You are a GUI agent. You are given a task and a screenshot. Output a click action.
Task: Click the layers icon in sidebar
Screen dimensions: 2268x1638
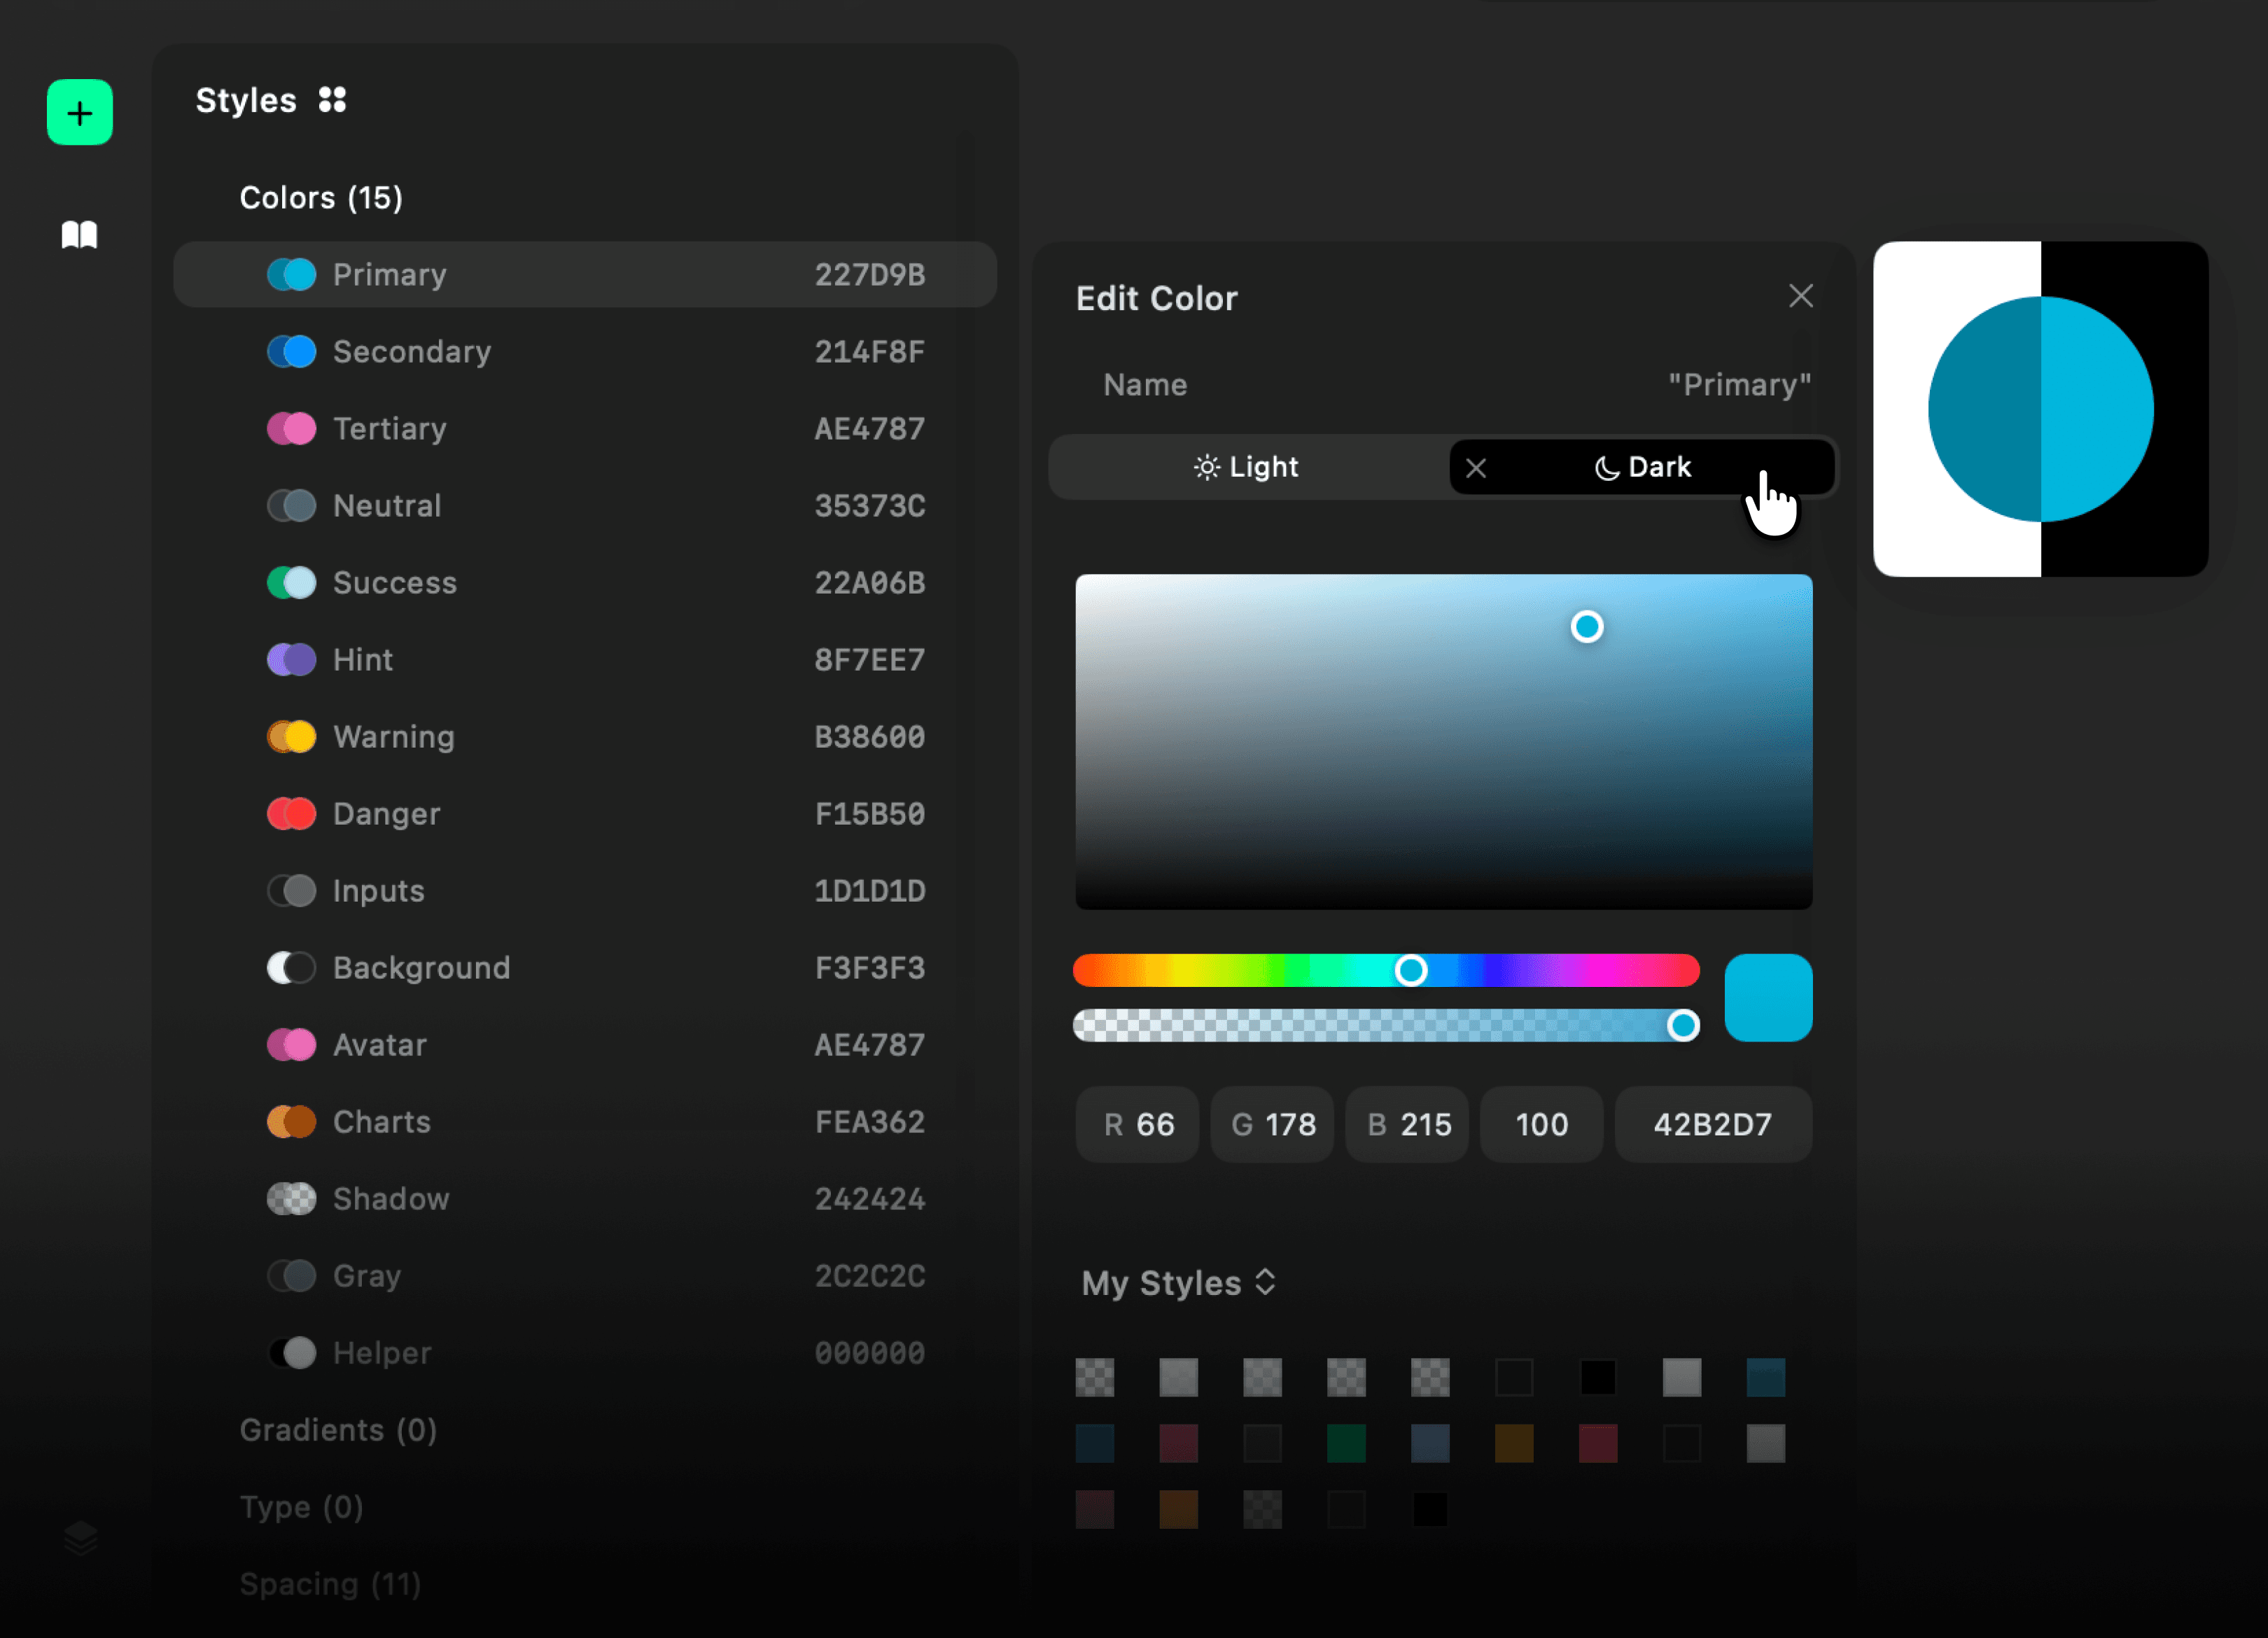80,1538
